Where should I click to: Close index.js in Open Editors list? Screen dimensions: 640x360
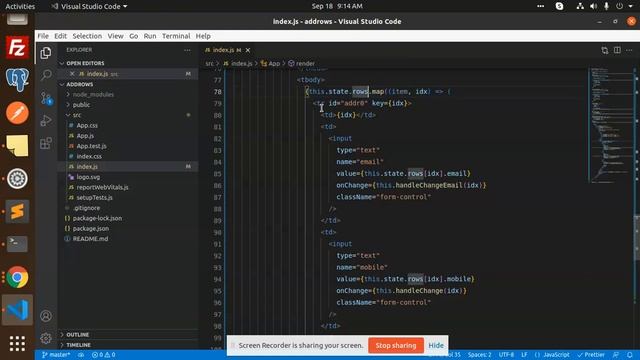point(72,74)
